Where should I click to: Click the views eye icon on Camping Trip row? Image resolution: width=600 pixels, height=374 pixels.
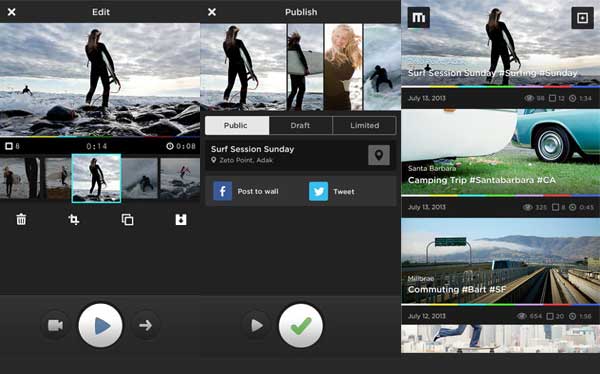pyautogui.click(x=528, y=207)
